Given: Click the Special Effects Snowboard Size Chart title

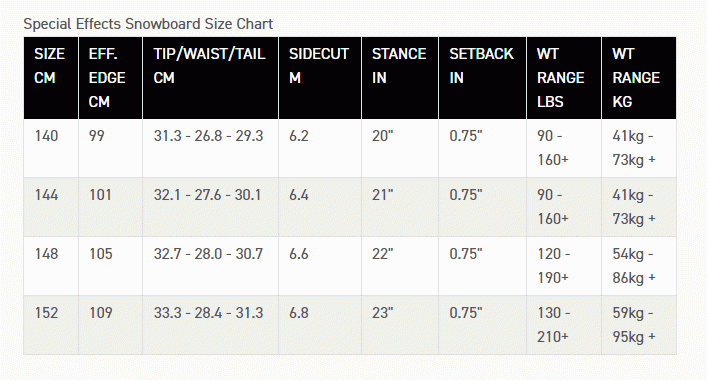Looking at the screenshot, I should click(x=148, y=24).
